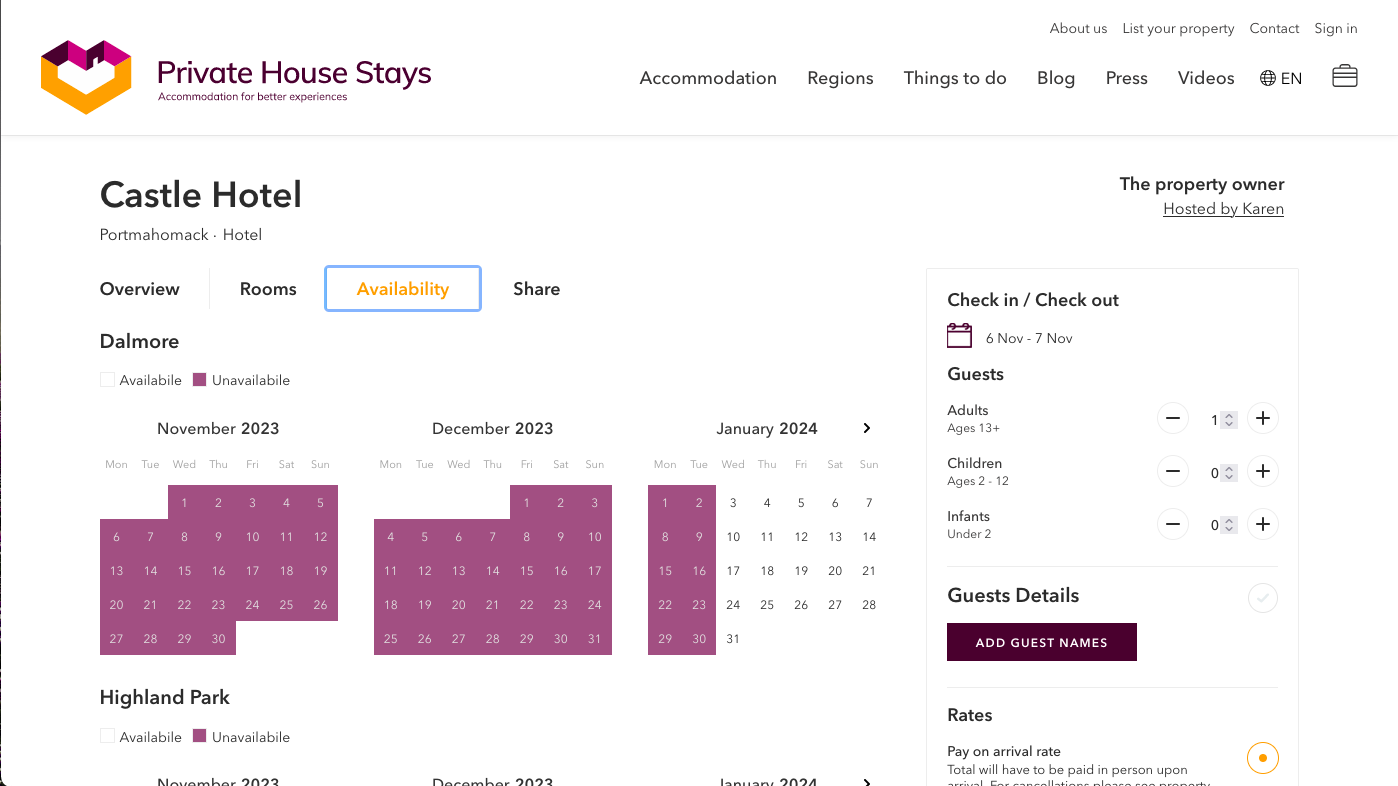This screenshot has width=1398, height=786.
Task: Click the Private House Stays logo
Action: click(x=236, y=78)
